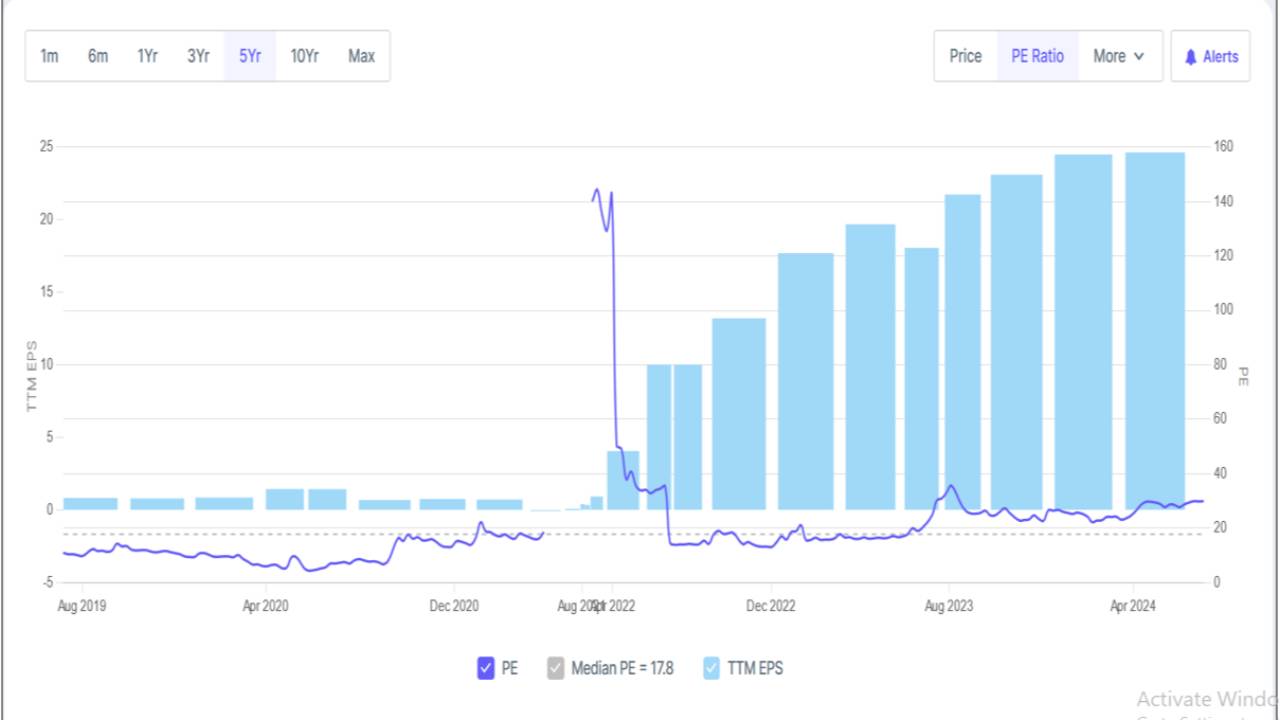1280x720 pixels.
Task: Click the Aug 2023 x-axis label
Action: point(948,606)
